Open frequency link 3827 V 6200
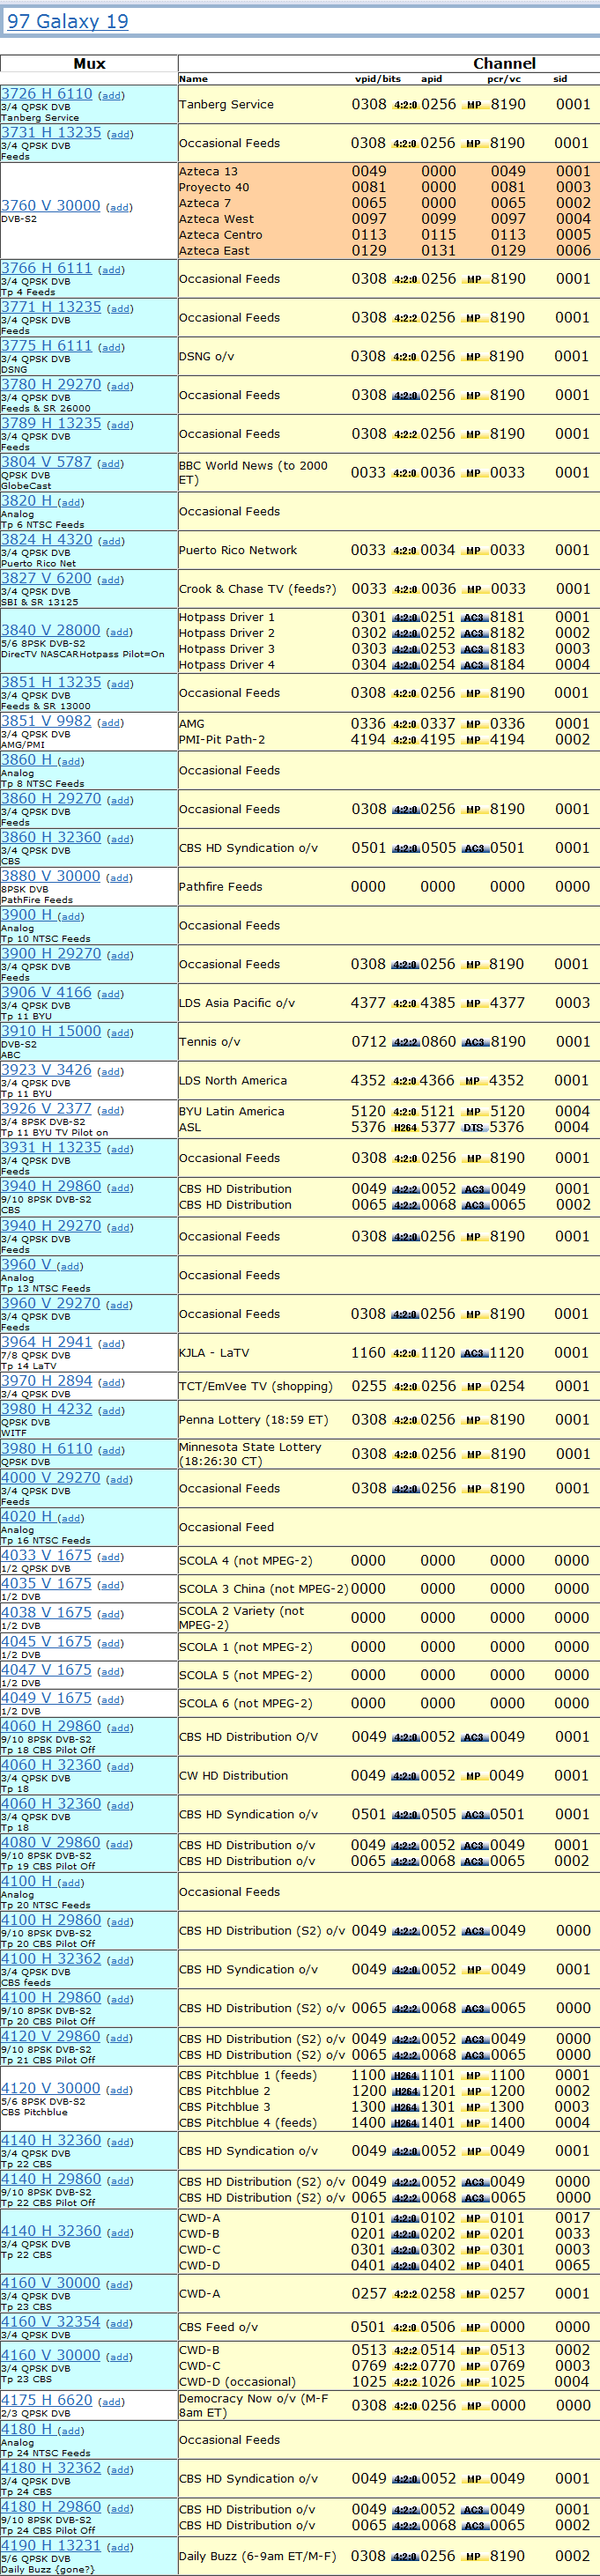The width and height of the screenshot is (600, 2576). point(47,579)
